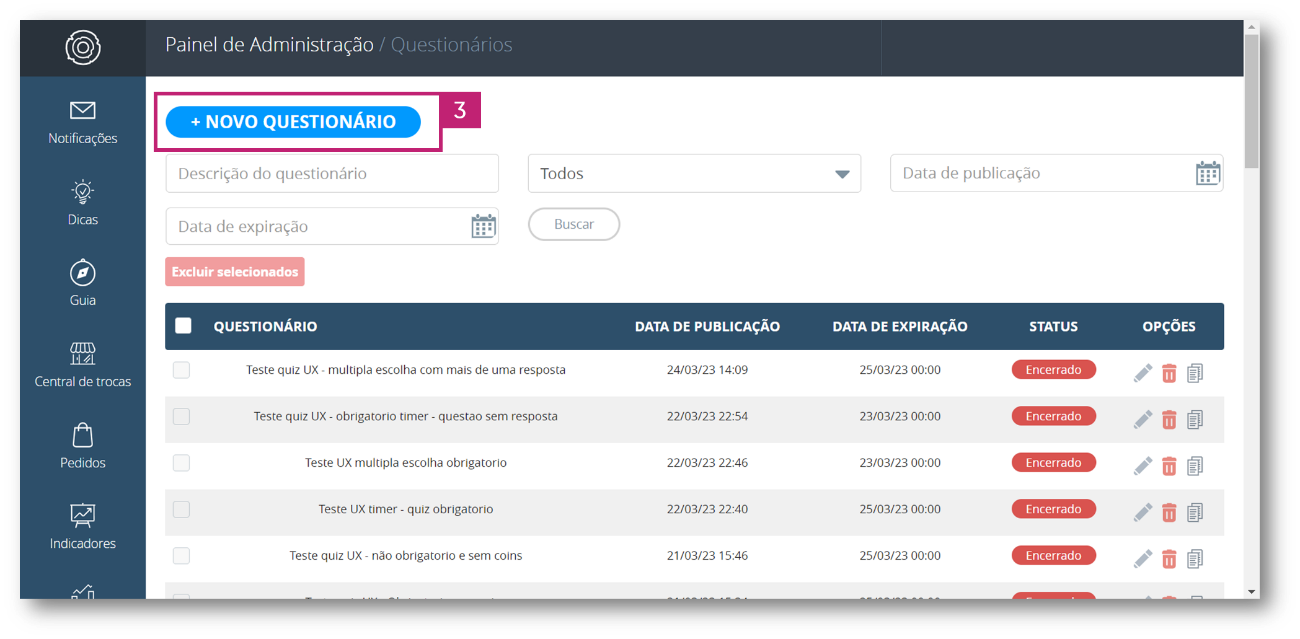The height and width of the screenshot is (639, 1300).
Task: Edit pencil icon for 'não obrigatorio e sem coins'
Action: point(1143,559)
